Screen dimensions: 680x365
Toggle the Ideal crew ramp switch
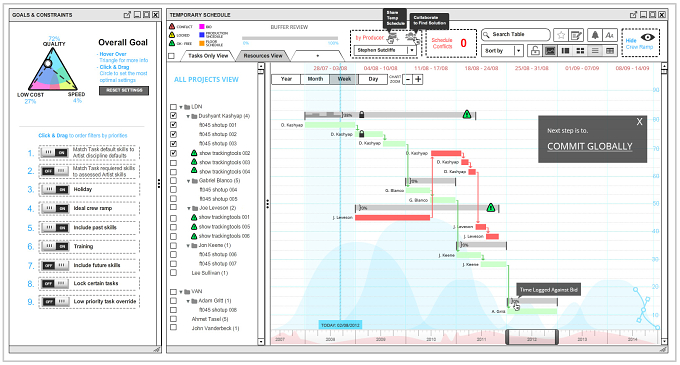point(55,209)
